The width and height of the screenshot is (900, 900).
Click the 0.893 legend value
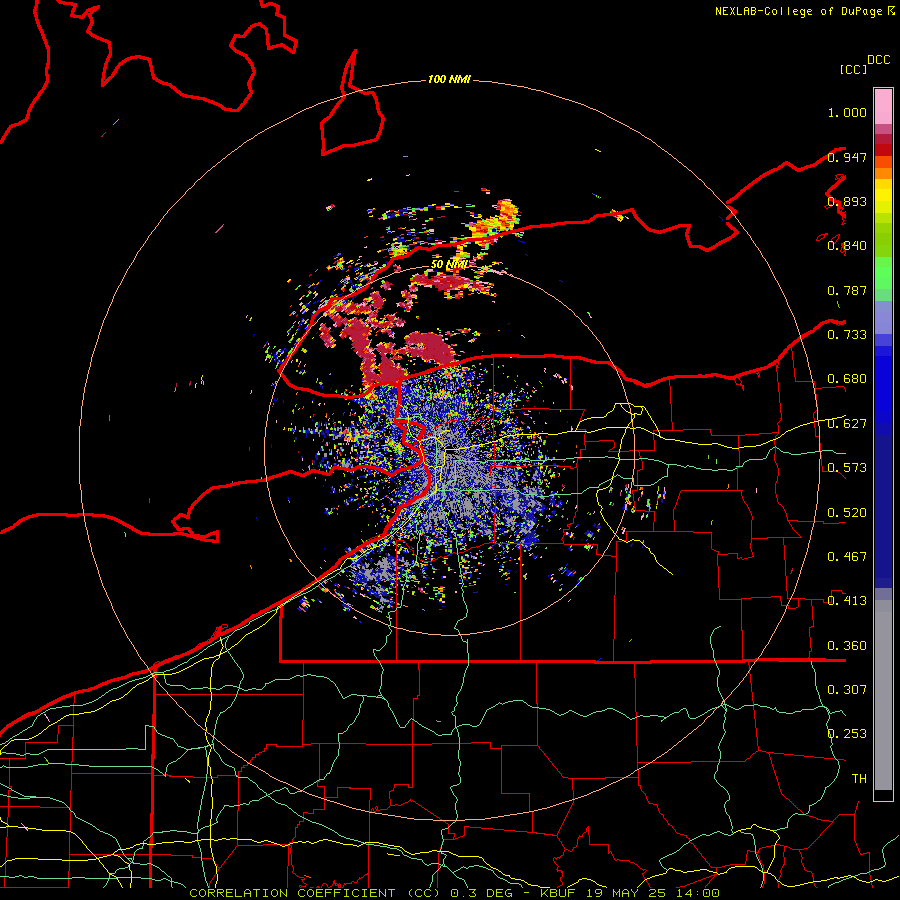pyautogui.click(x=847, y=201)
